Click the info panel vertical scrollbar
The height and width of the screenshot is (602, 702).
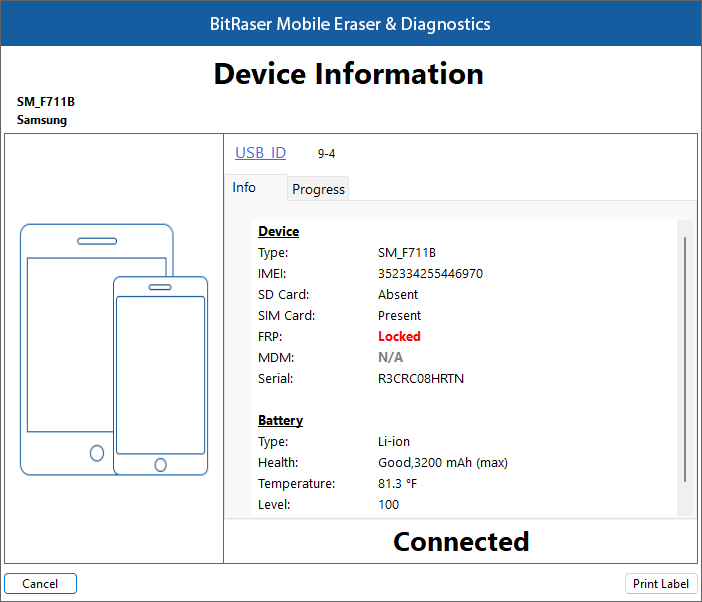tap(685, 359)
